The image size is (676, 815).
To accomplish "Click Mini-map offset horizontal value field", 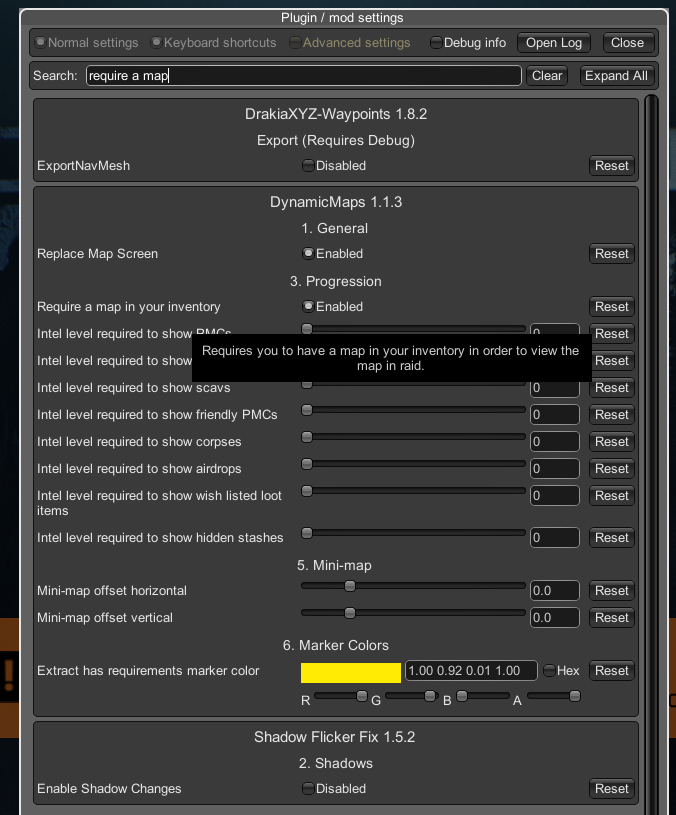I will point(554,590).
